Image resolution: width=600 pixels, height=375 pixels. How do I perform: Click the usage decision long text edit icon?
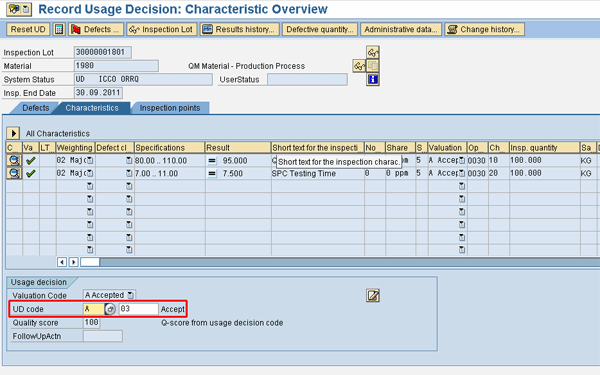point(373,295)
